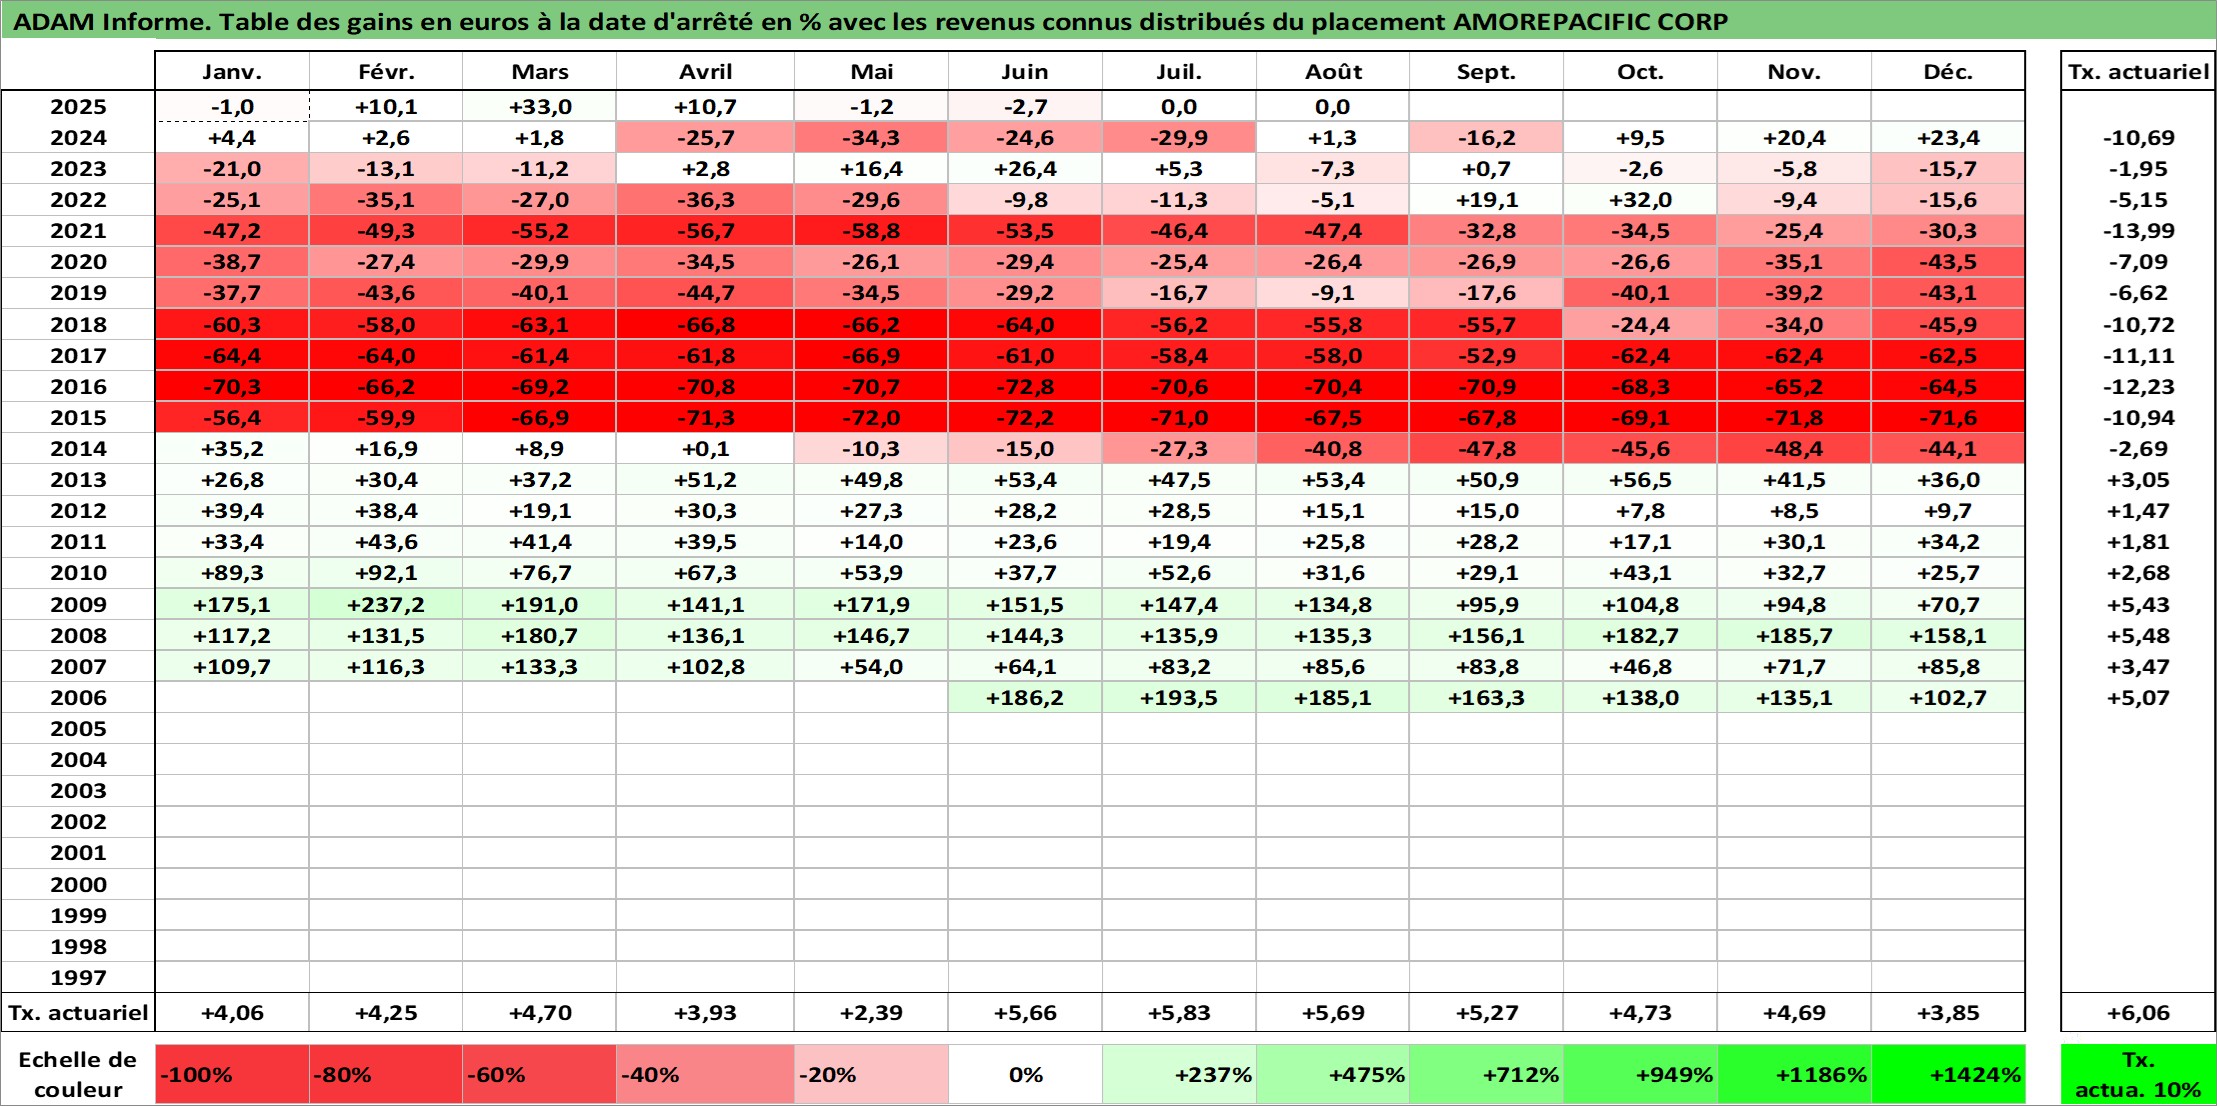Click the +56,5 cell in 2013
The width and height of the screenshot is (2217, 1106).
[1640, 480]
